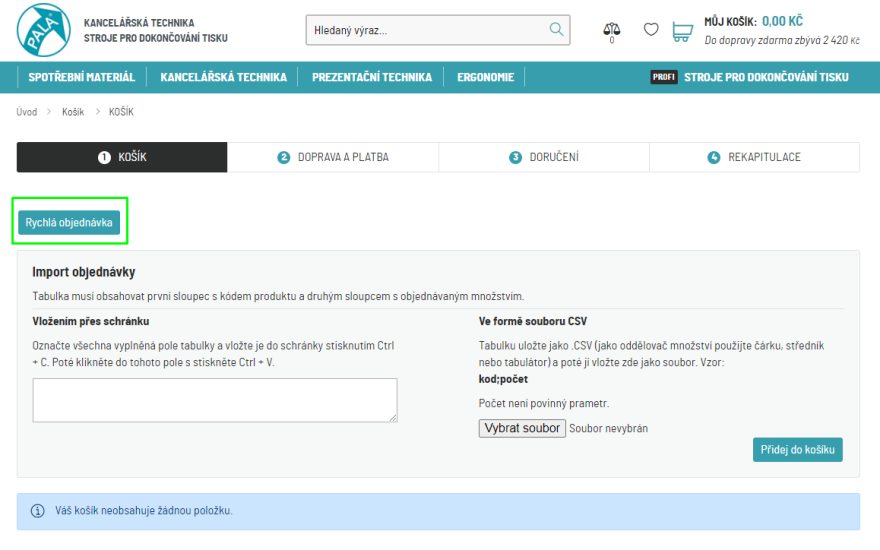Select the KOŠÍK step tab

pyautogui.click(x=122, y=157)
